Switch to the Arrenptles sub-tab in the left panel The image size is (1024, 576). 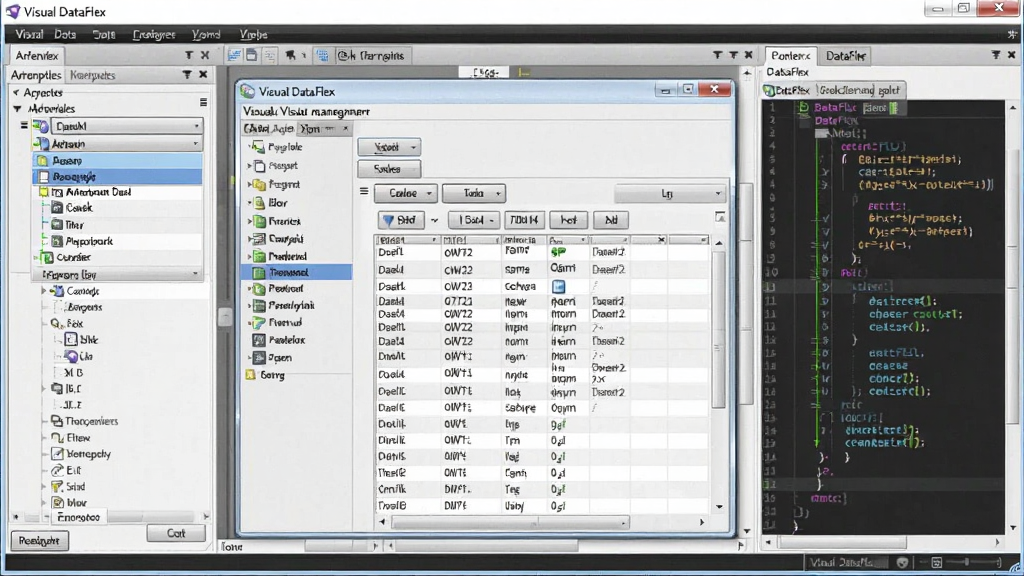coord(36,75)
